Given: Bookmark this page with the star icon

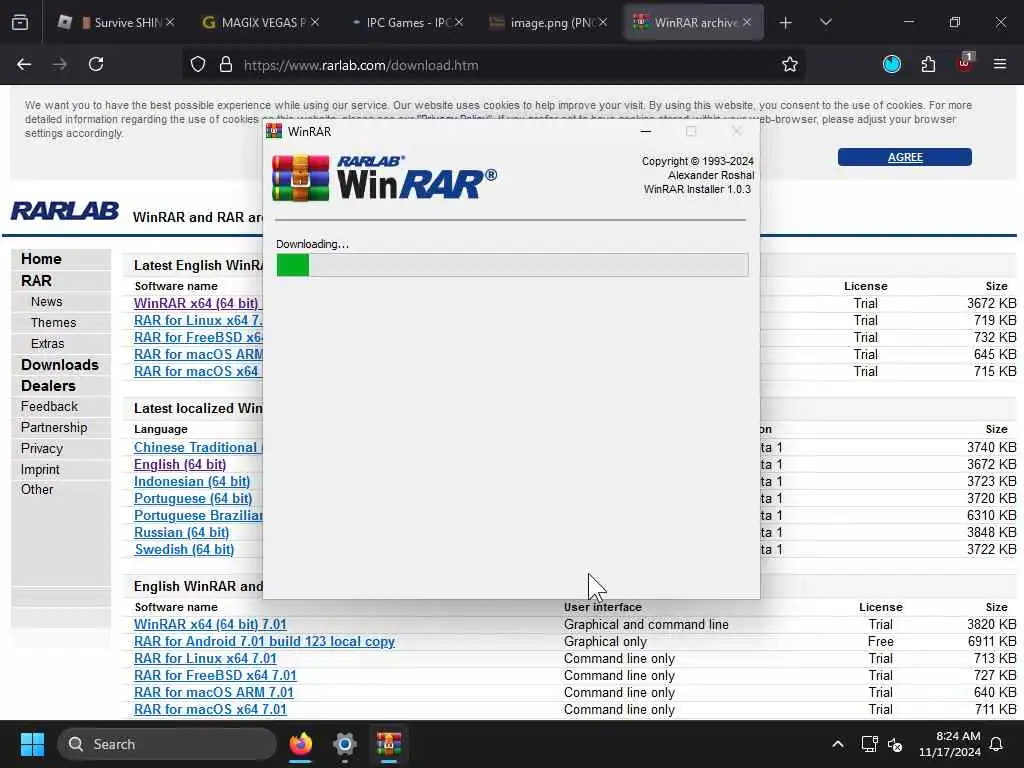Looking at the screenshot, I should click(x=790, y=65).
